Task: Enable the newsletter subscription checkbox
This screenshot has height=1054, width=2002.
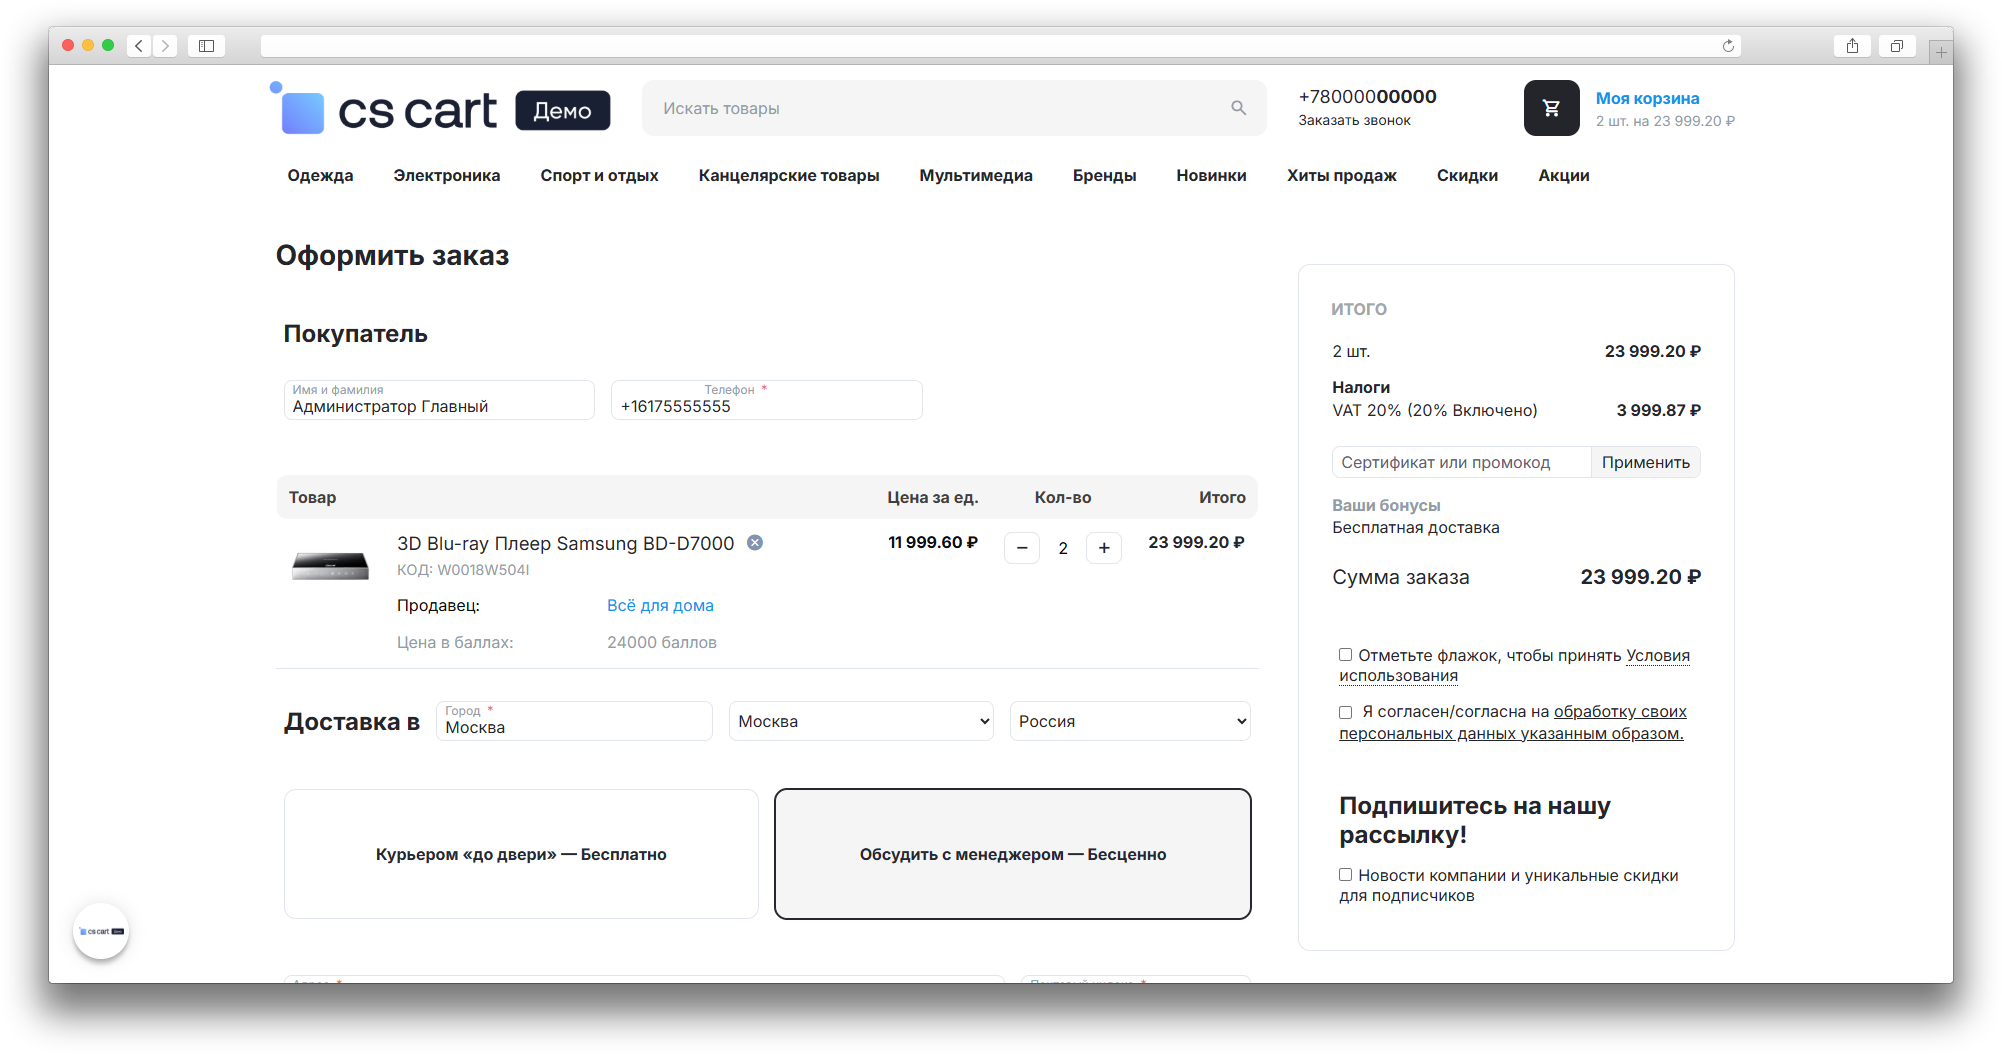Action: (1345, 875)
